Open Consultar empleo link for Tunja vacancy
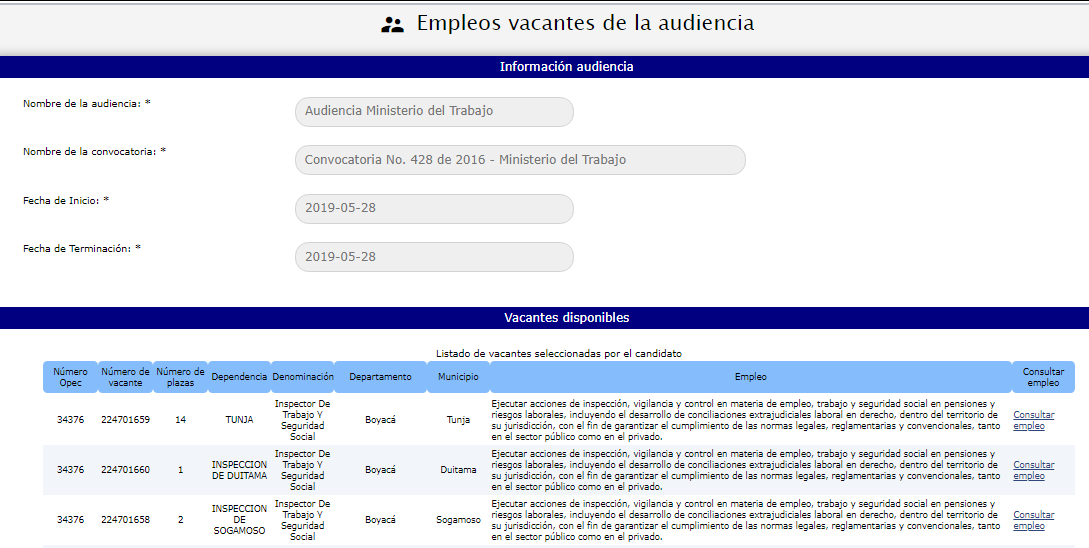Viewport: 1089px width, 548px height. pyautogui.click(x=1033, y=420)
